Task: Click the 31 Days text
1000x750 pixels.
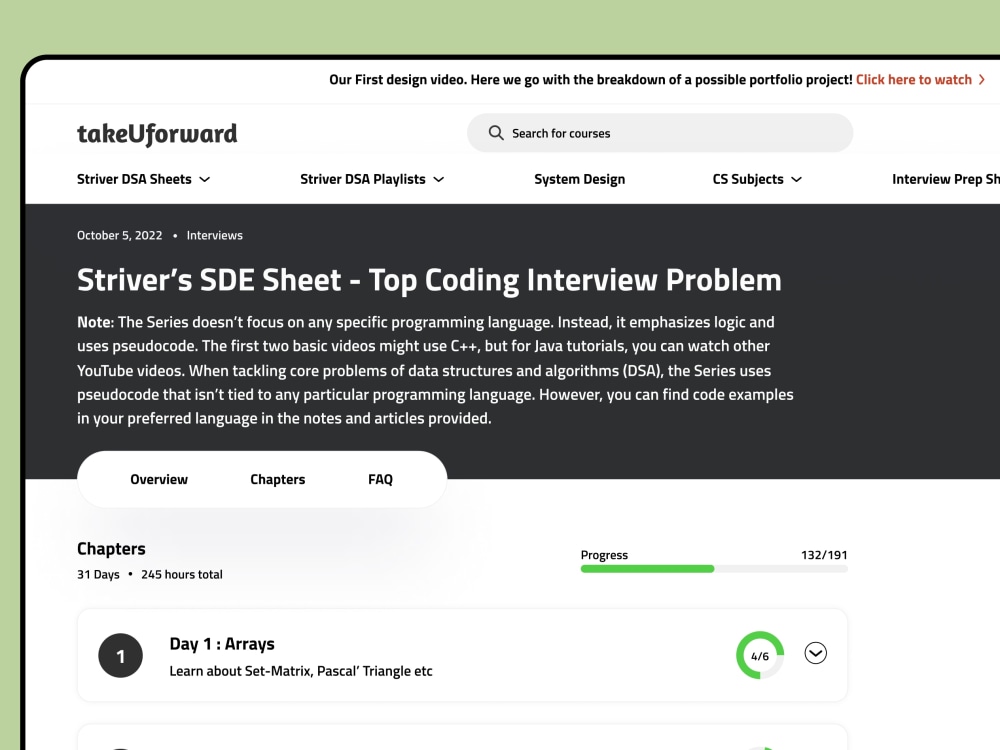Action: (x=98, y=575)
